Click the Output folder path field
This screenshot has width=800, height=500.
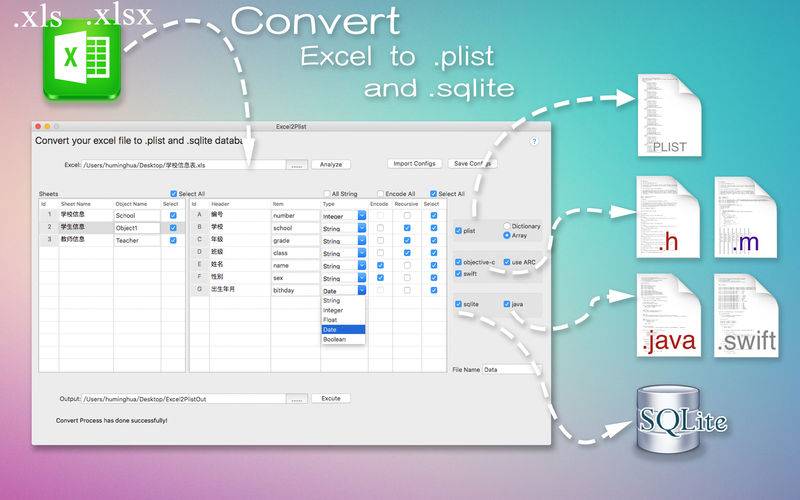184,399
